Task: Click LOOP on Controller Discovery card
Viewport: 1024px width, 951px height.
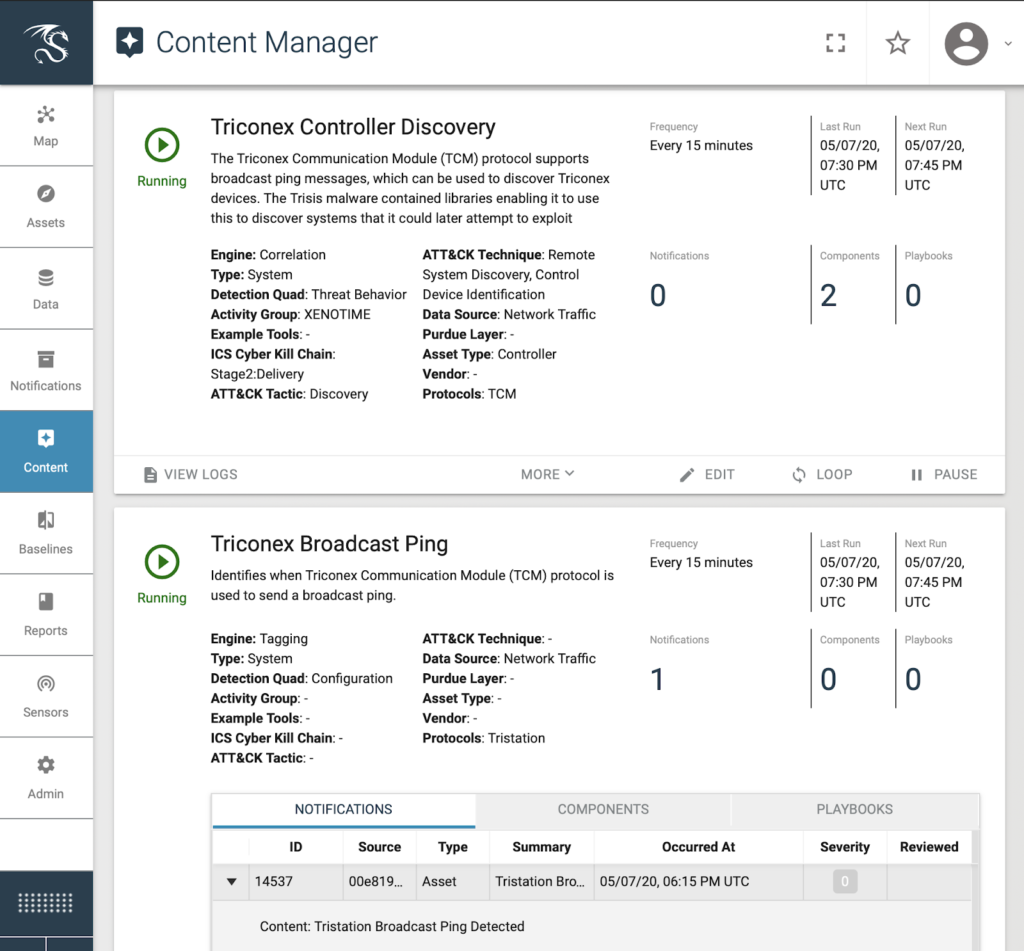Action: [x=822, y=474]
